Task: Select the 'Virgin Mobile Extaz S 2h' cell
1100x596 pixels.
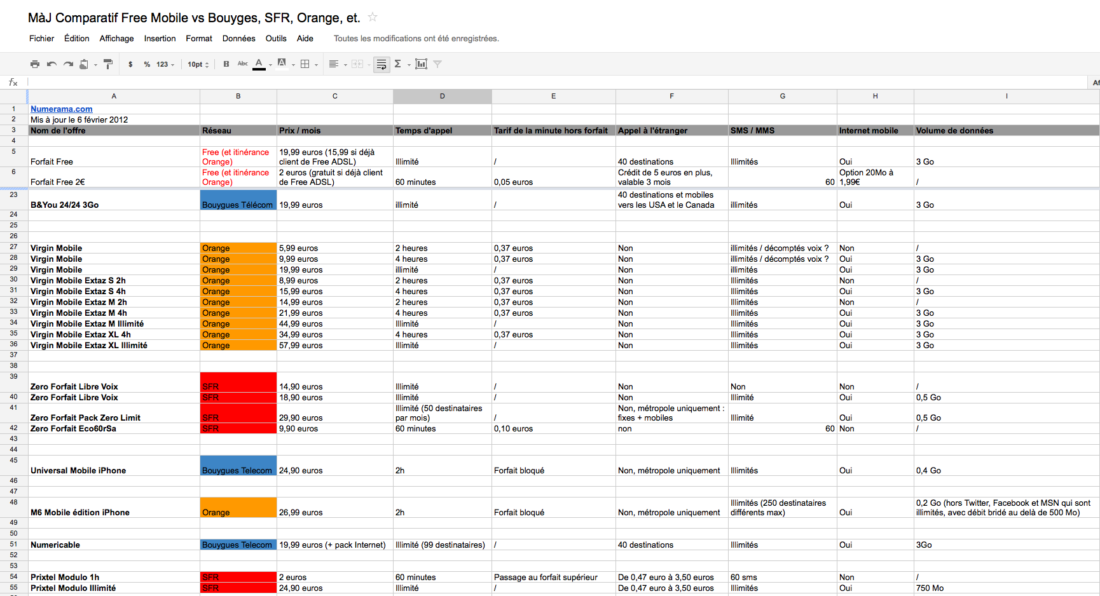Action: coord(114,280)
